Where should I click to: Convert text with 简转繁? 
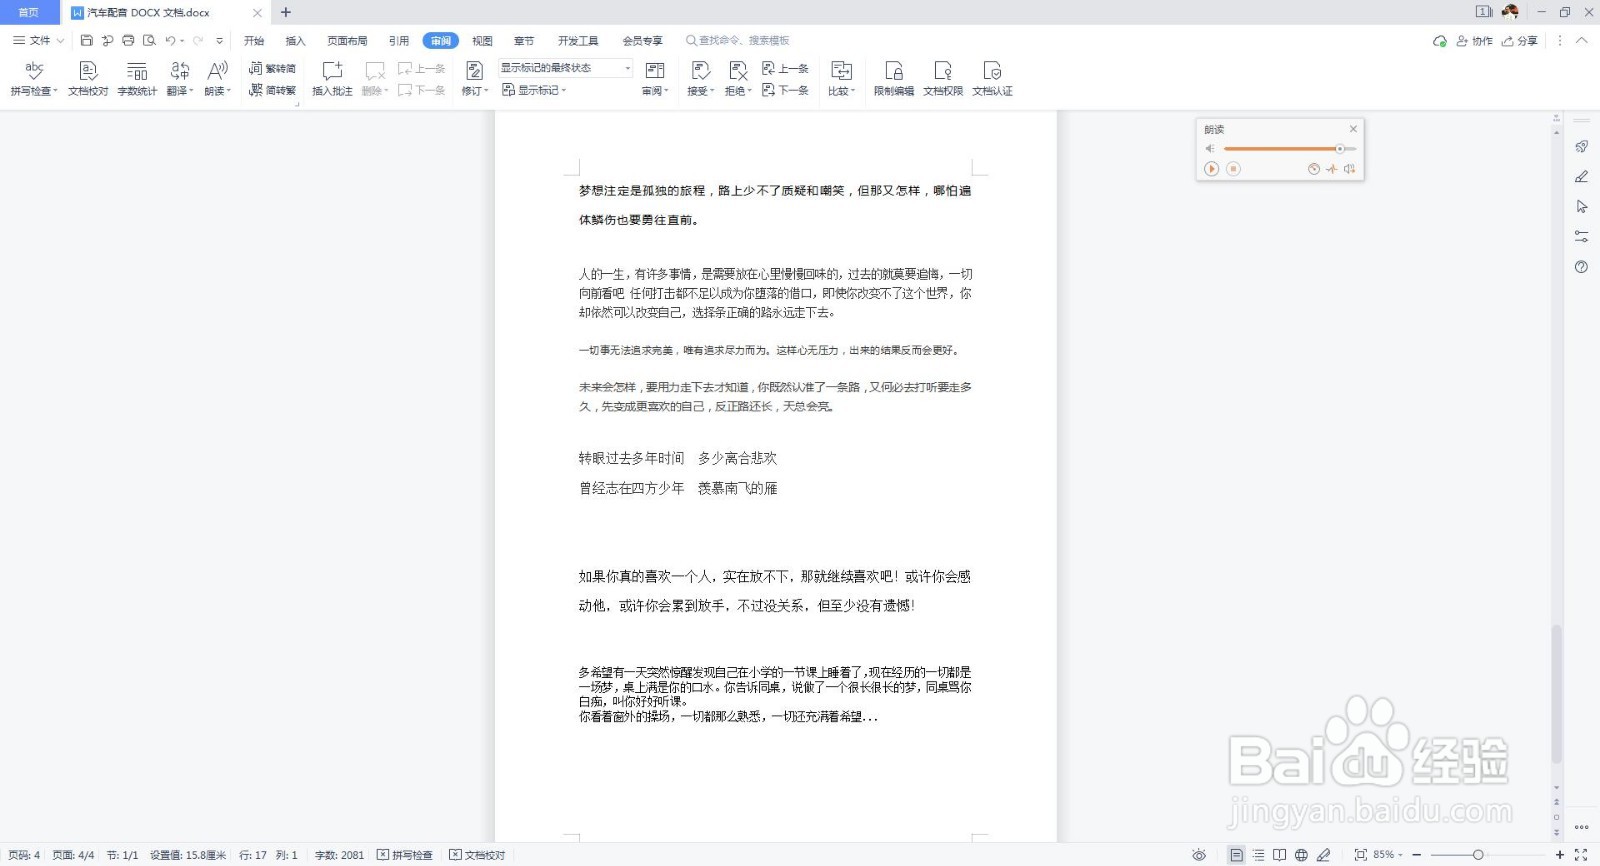pos(272,90)
